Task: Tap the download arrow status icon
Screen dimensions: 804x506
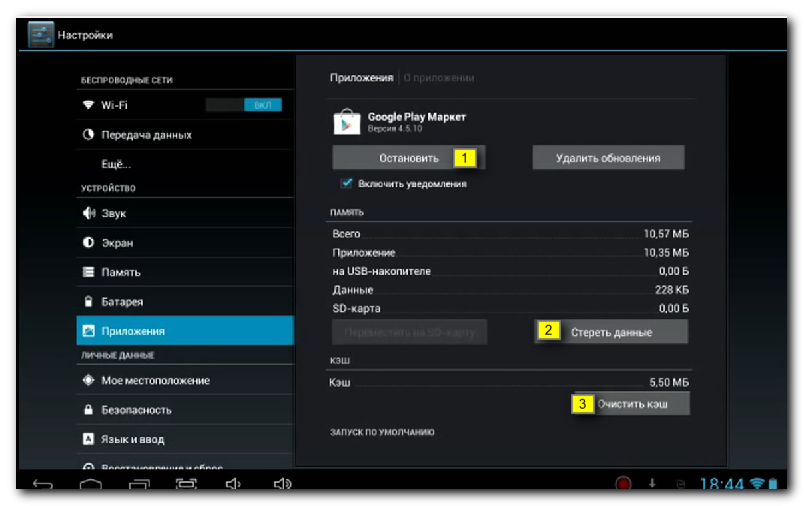Action: 652,483
